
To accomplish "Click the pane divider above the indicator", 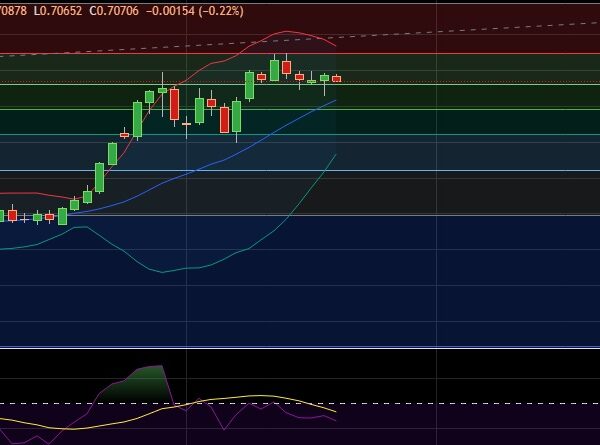I will coord(300,348).
